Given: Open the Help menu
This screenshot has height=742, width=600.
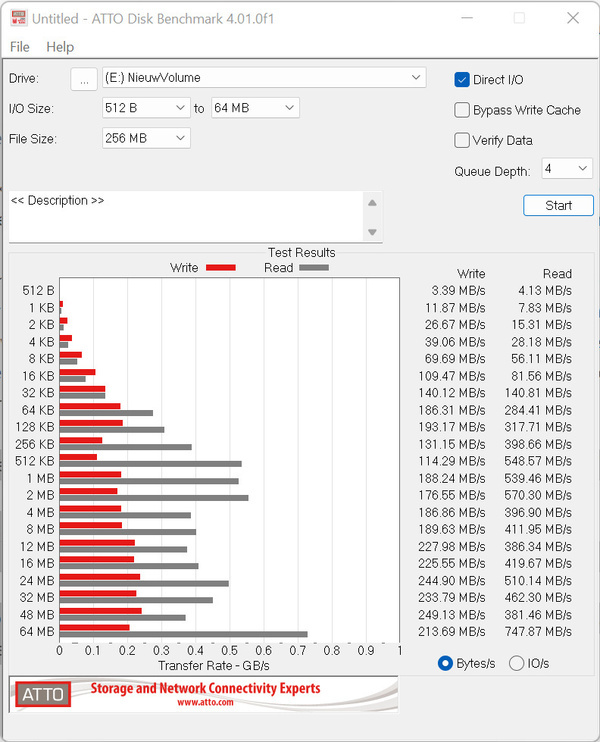Looking at the screenshot, I should pyautogui.click(x=60, y=47).
